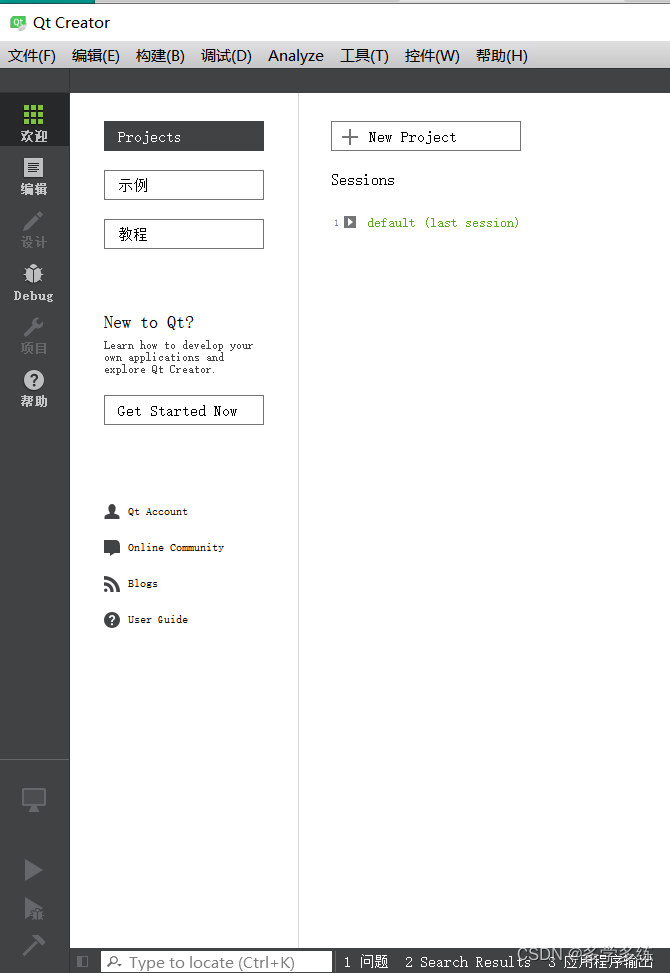Open the Welcome (欢迎) mode
The height and width of the screenshot is (973, 670).
(34, 120)
